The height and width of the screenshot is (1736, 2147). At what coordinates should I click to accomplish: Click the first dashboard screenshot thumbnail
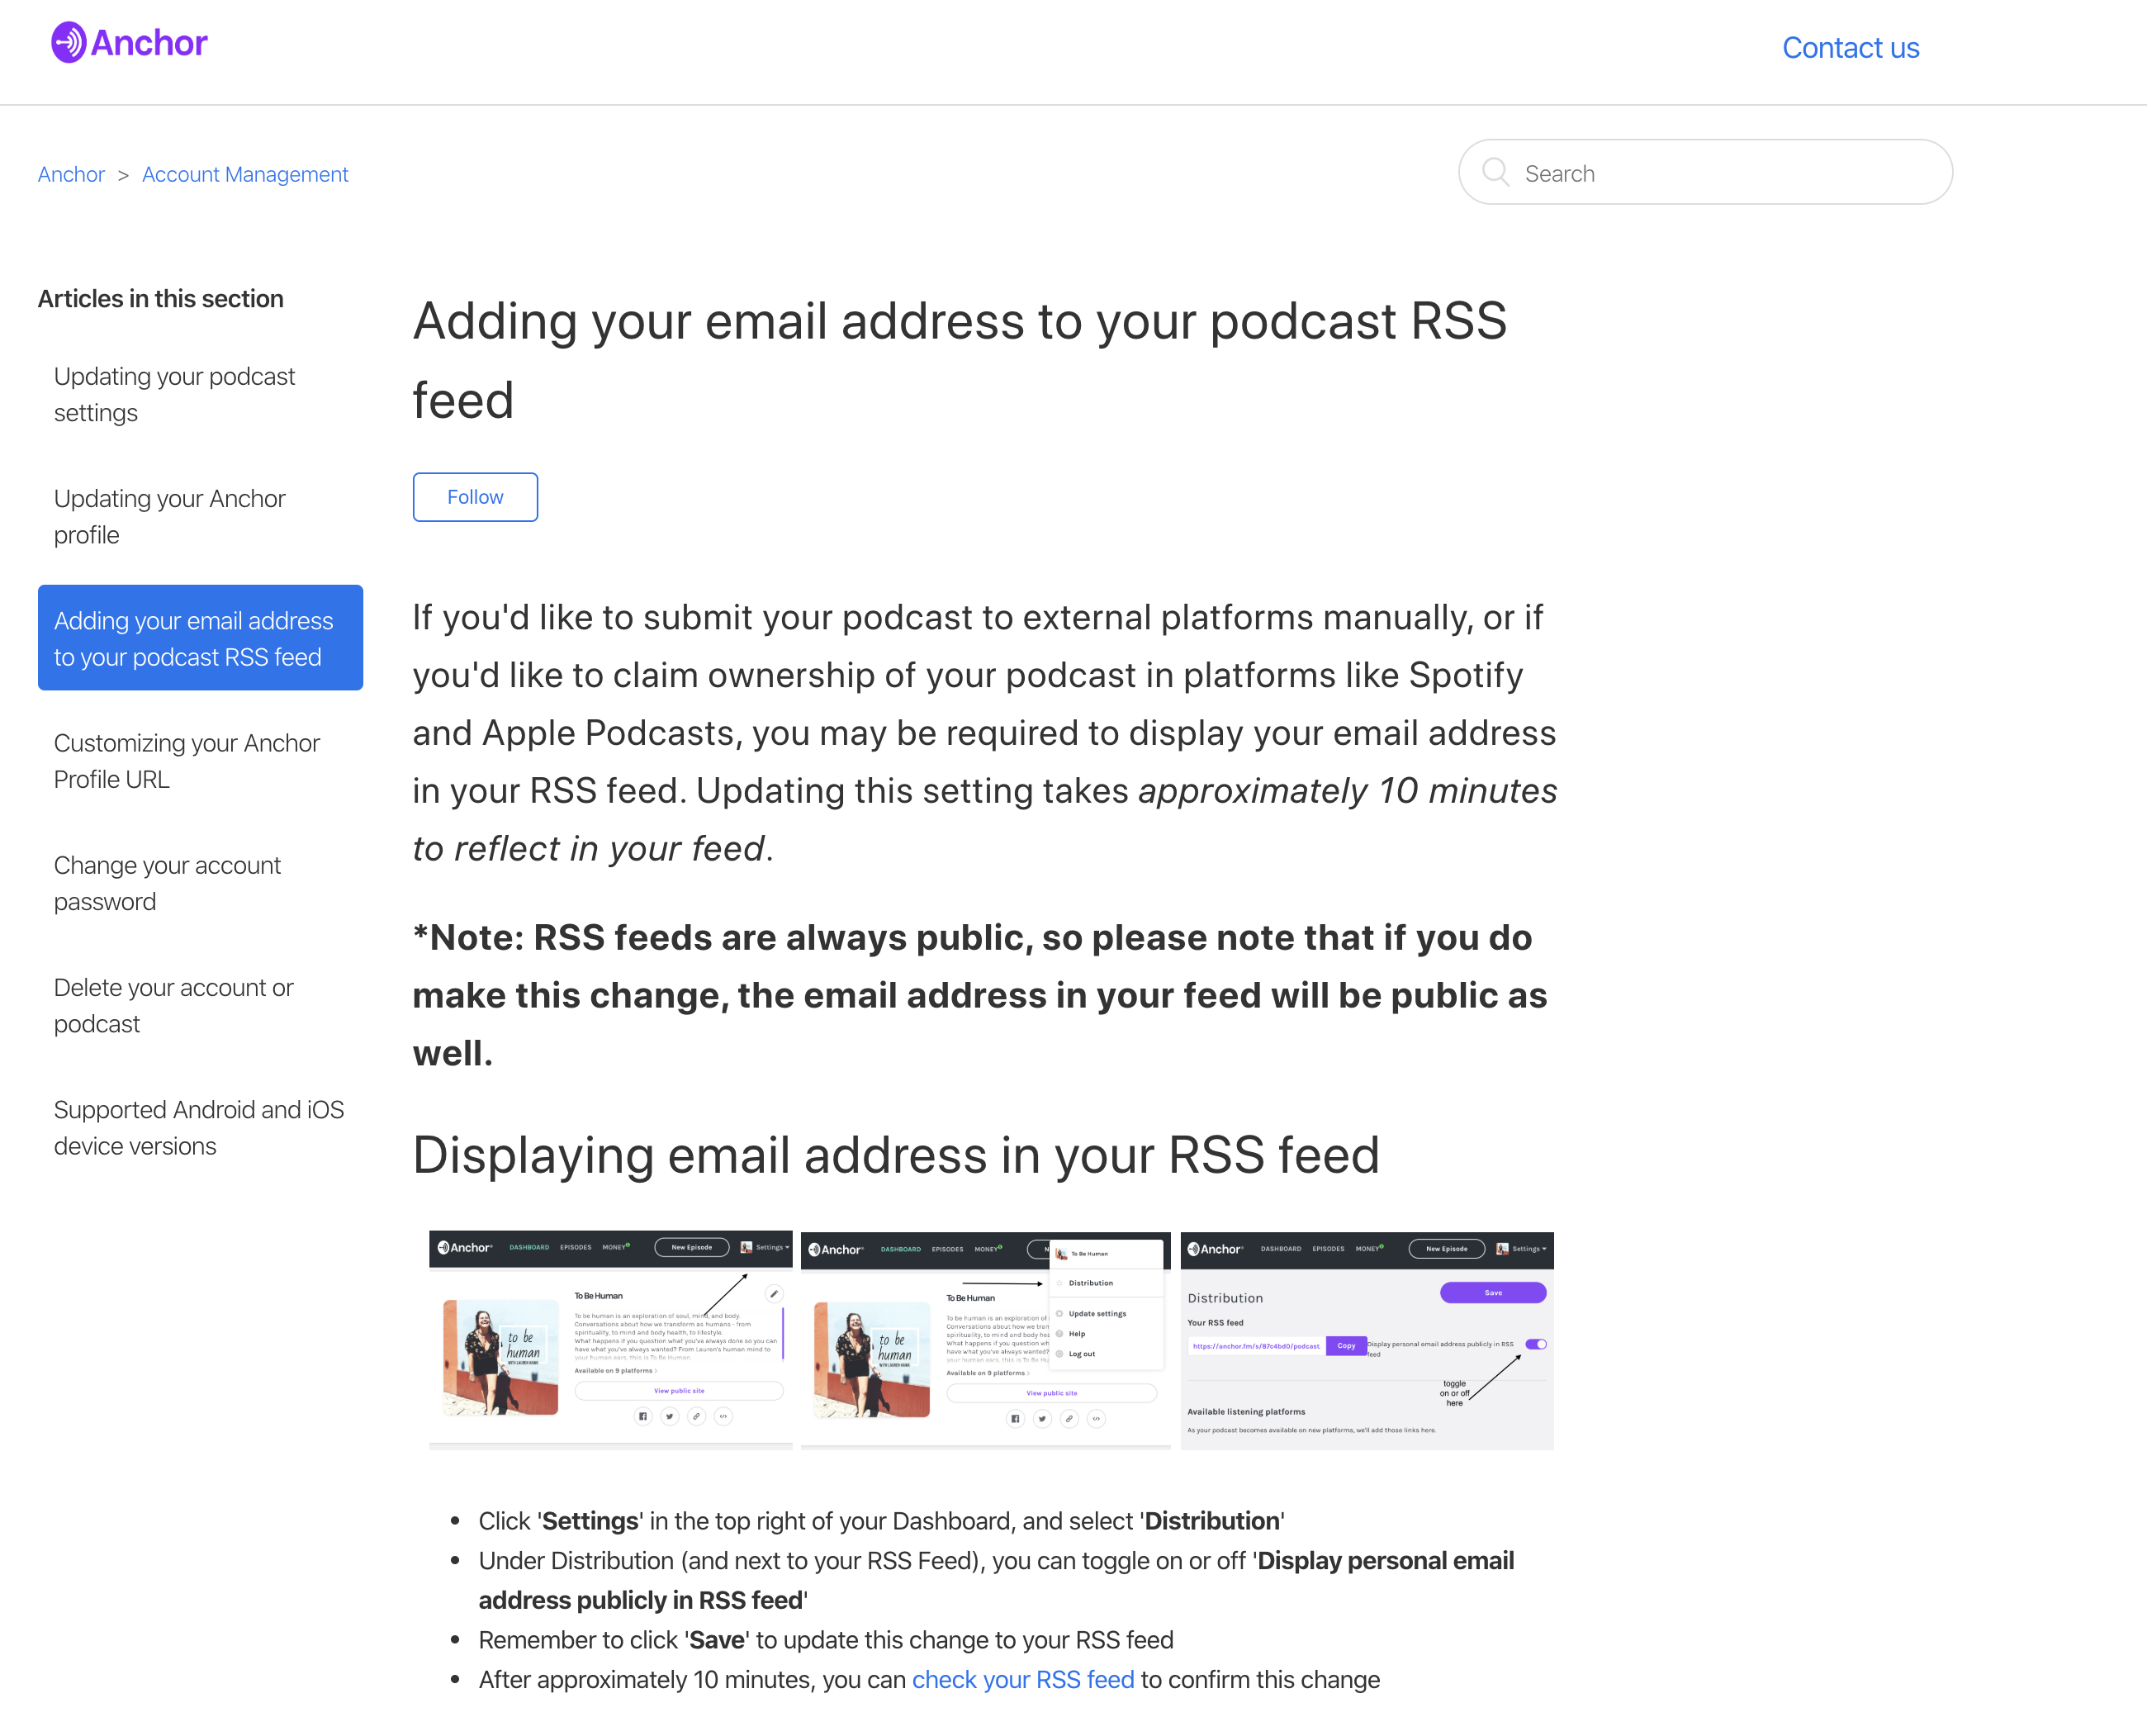tap(610, 1339)
